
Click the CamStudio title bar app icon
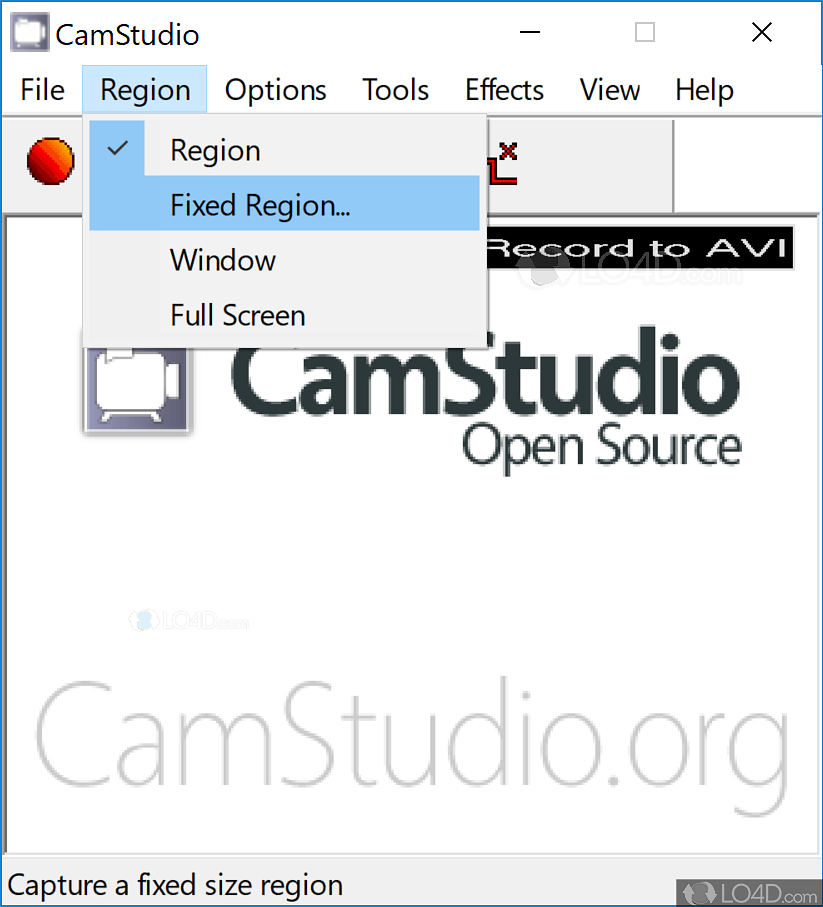tap(29, 32)
